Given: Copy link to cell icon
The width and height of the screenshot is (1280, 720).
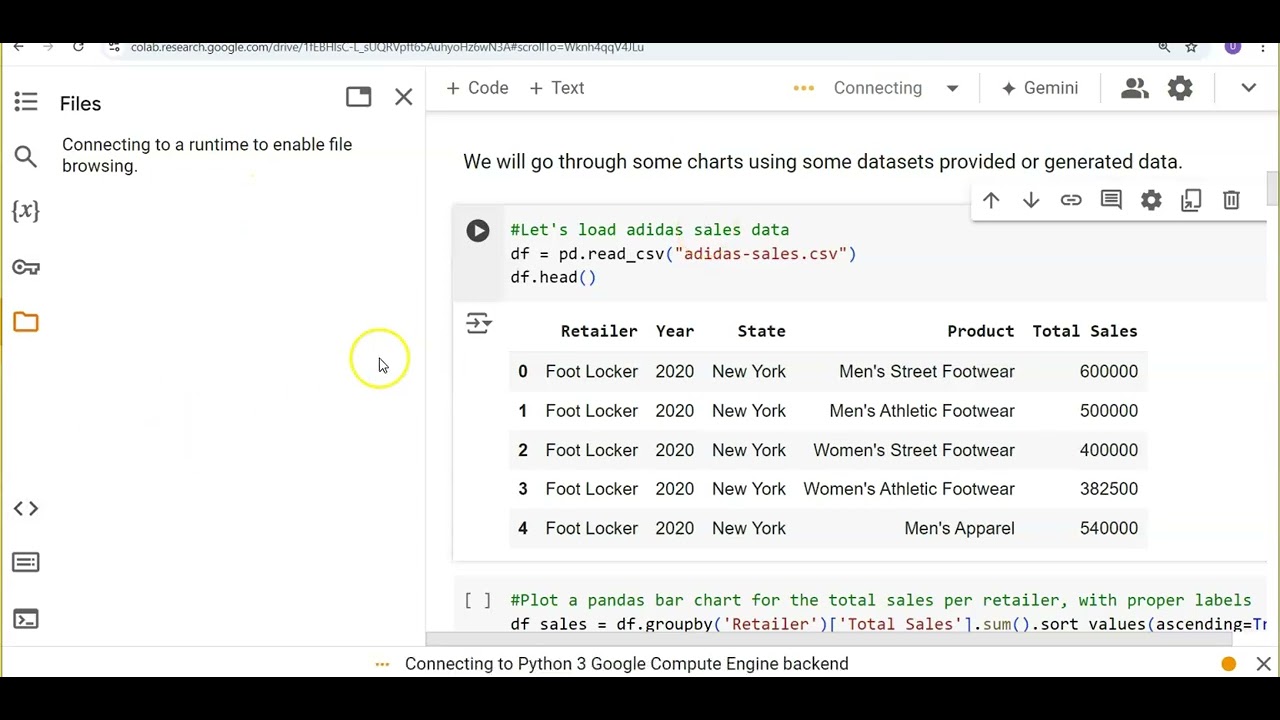Looking at the screenshot, I should coord(1071,200).
